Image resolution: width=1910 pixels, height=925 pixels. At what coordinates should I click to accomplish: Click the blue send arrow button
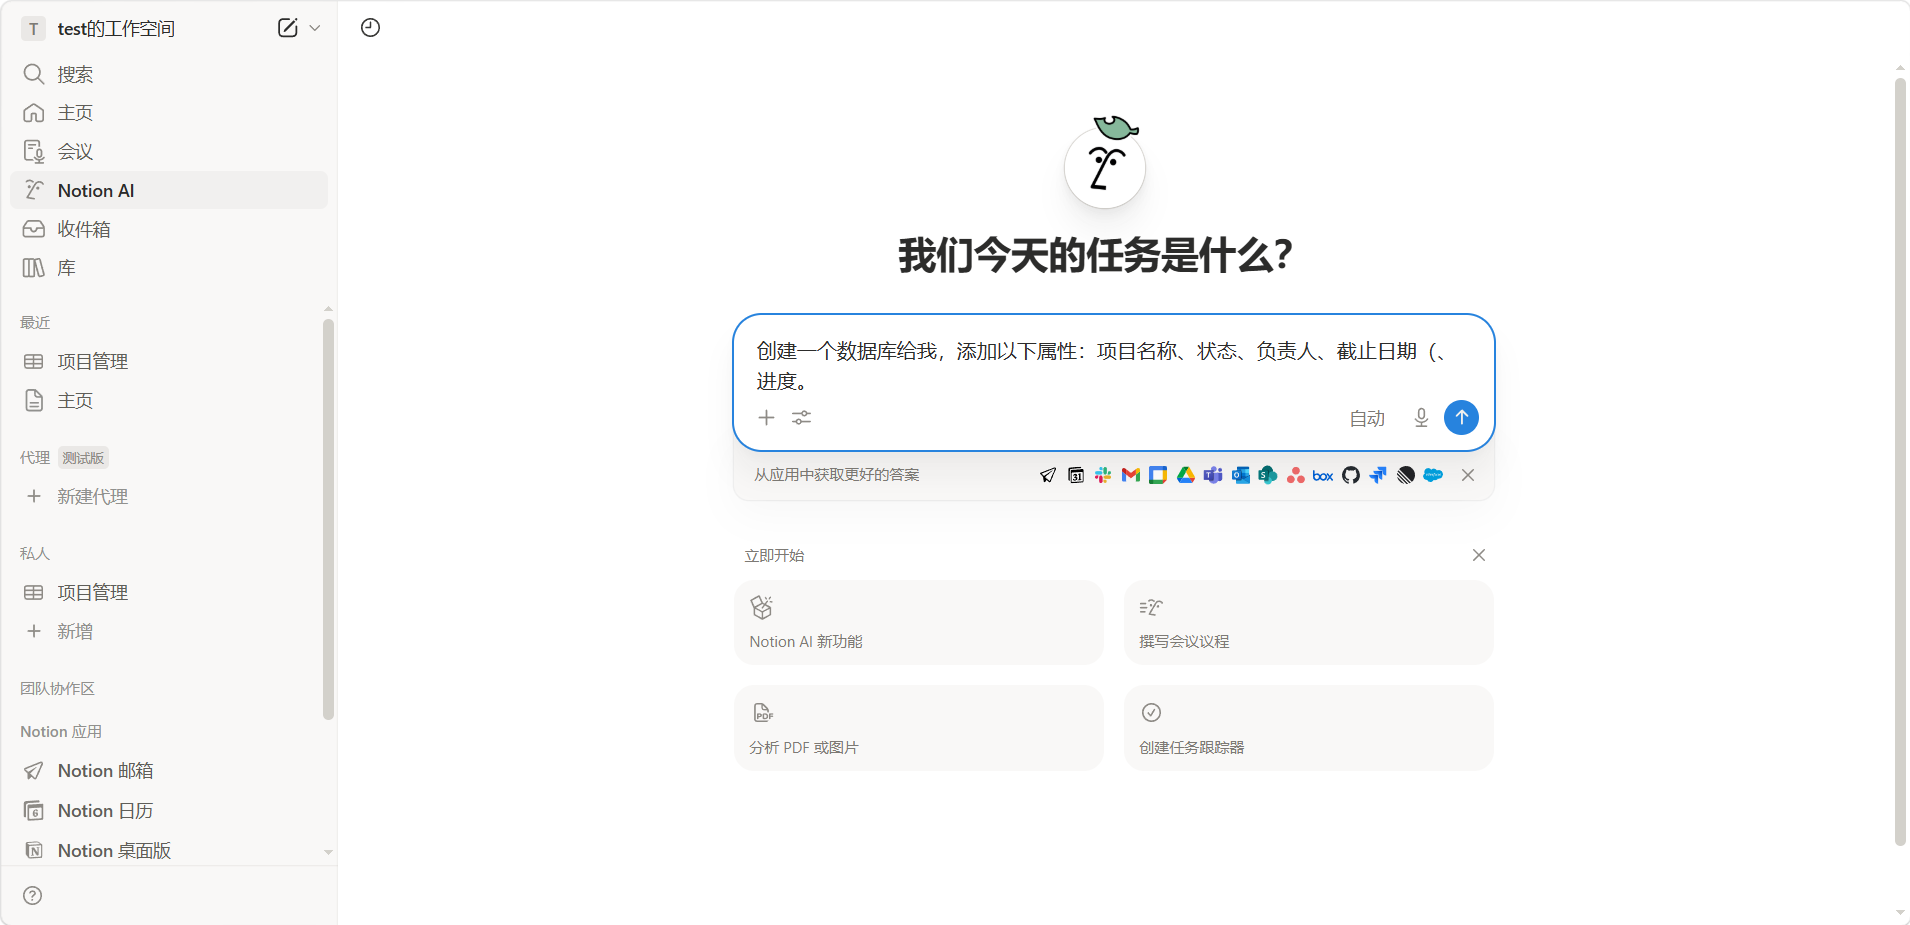click(x=1461, y=417)
